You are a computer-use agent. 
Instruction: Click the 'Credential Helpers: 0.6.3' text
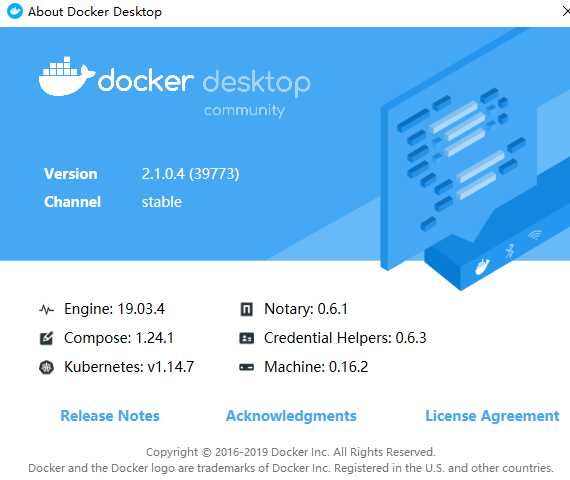click(345, 338)
